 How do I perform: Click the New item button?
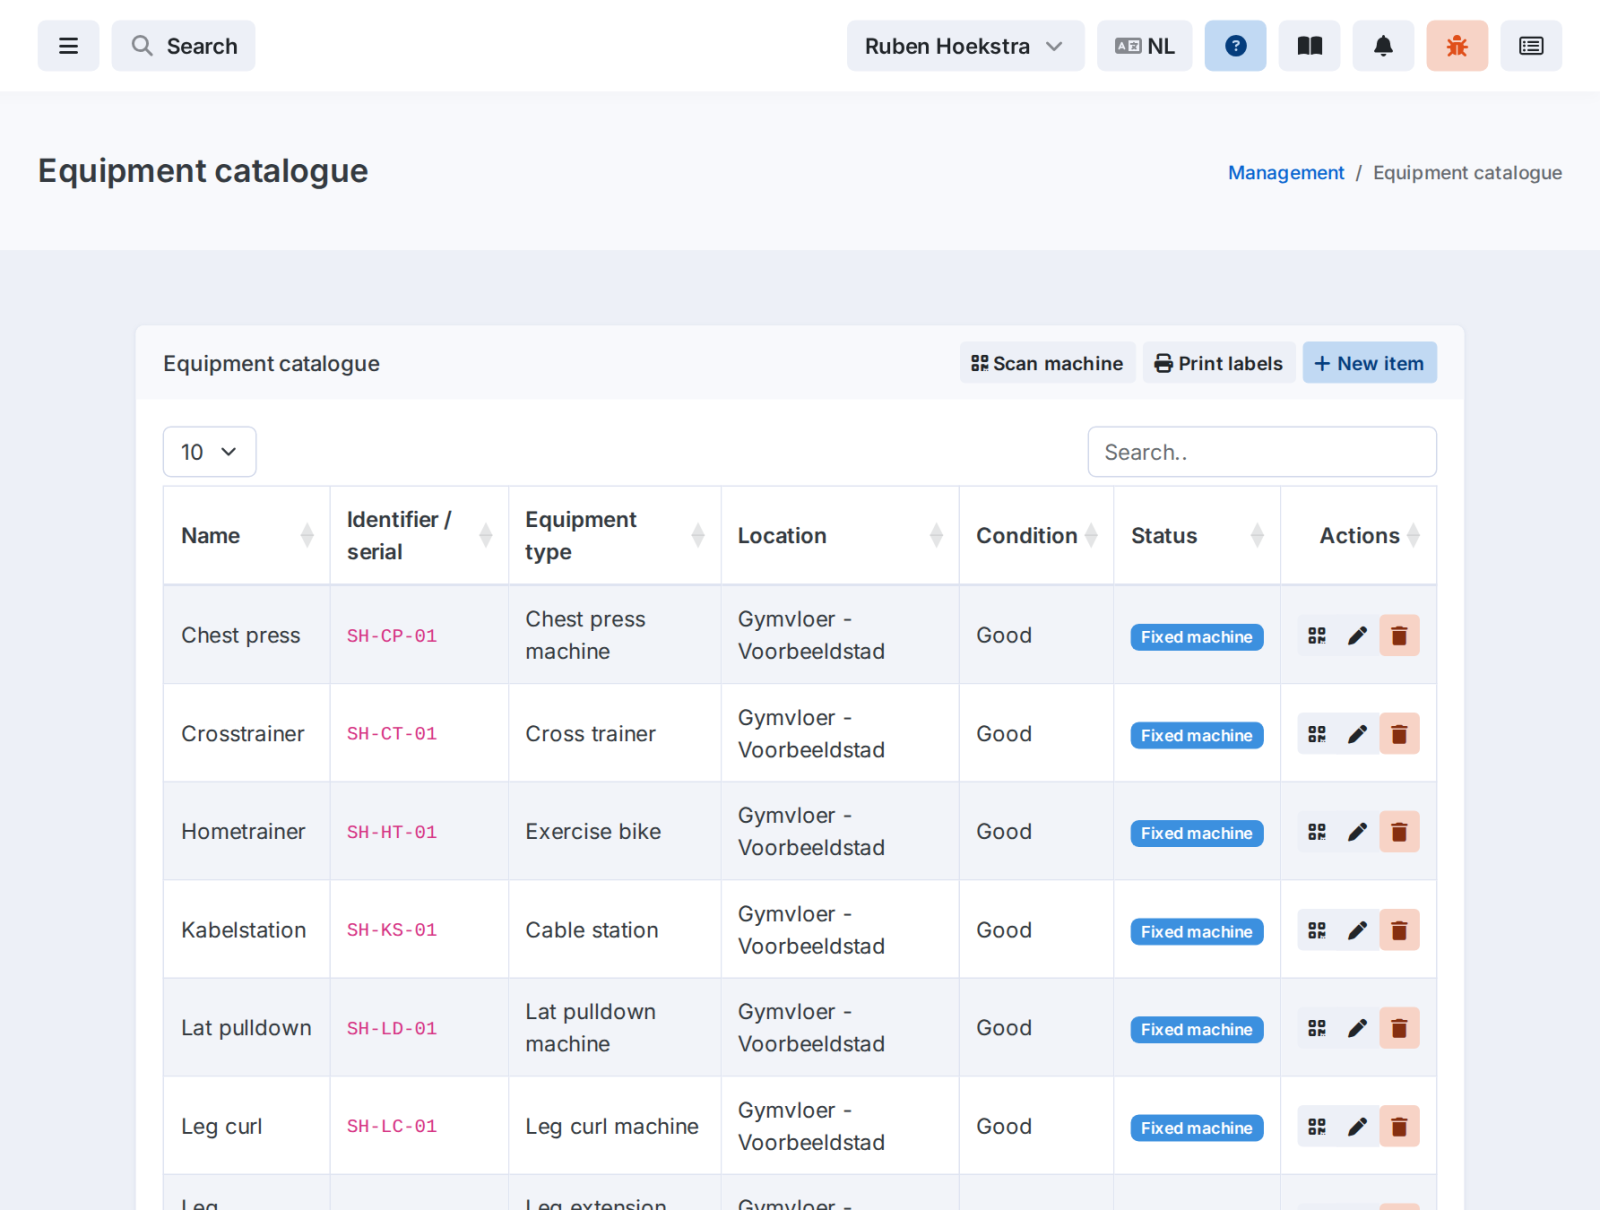[1369, 363]
